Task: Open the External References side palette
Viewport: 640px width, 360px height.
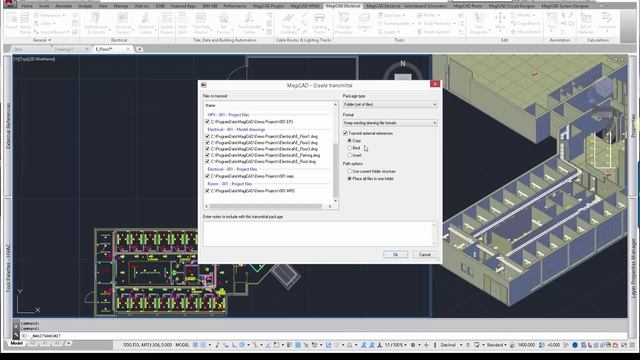Action: click(8, 126)
